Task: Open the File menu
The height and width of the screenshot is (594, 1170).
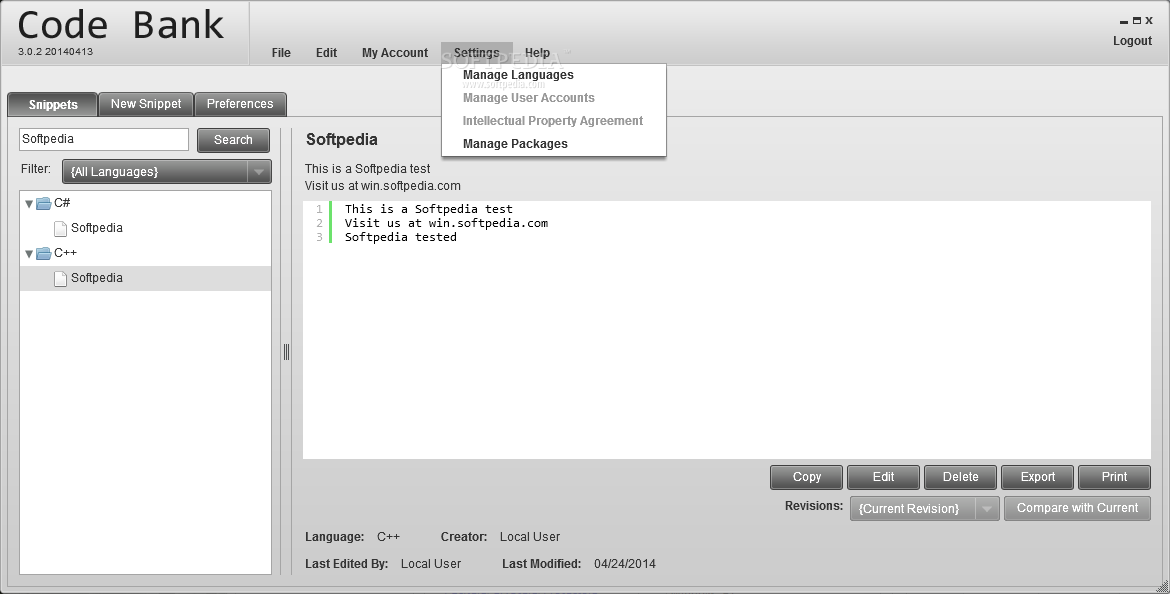Action: 281,53
